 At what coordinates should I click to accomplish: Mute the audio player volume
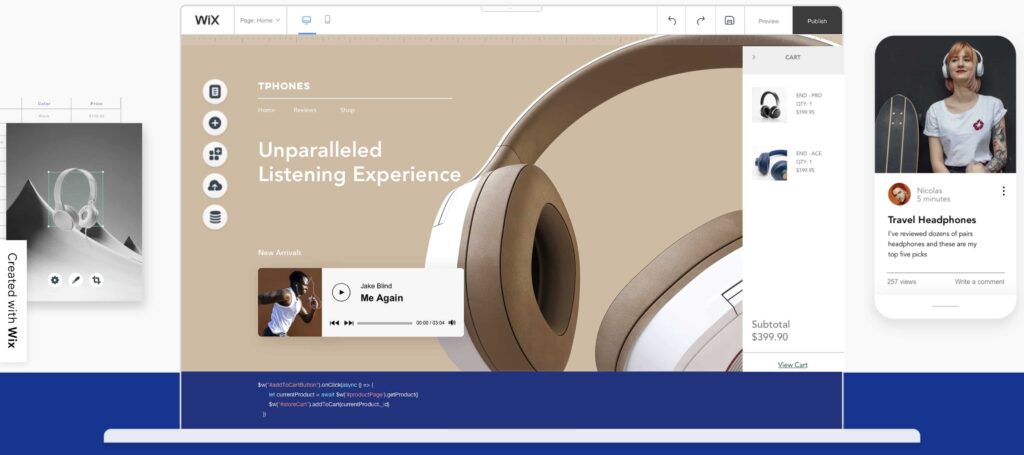coord(452,322)
